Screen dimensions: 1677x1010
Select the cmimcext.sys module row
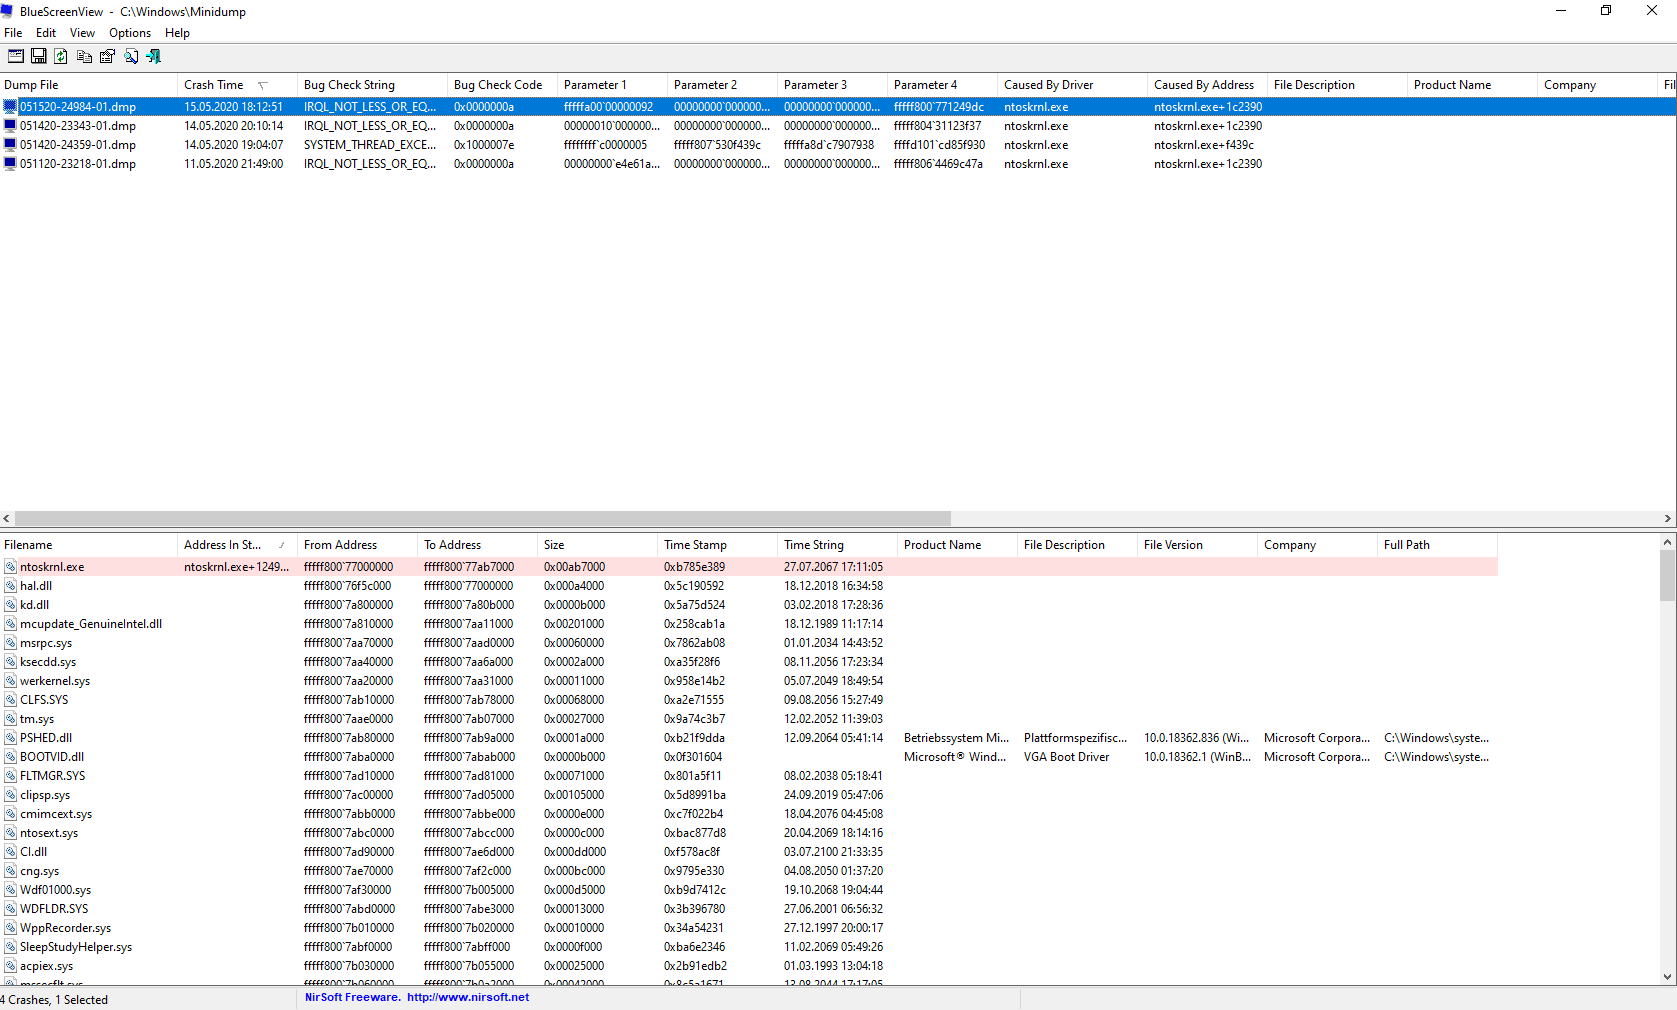pyautogui.click(x=749, y=814)
